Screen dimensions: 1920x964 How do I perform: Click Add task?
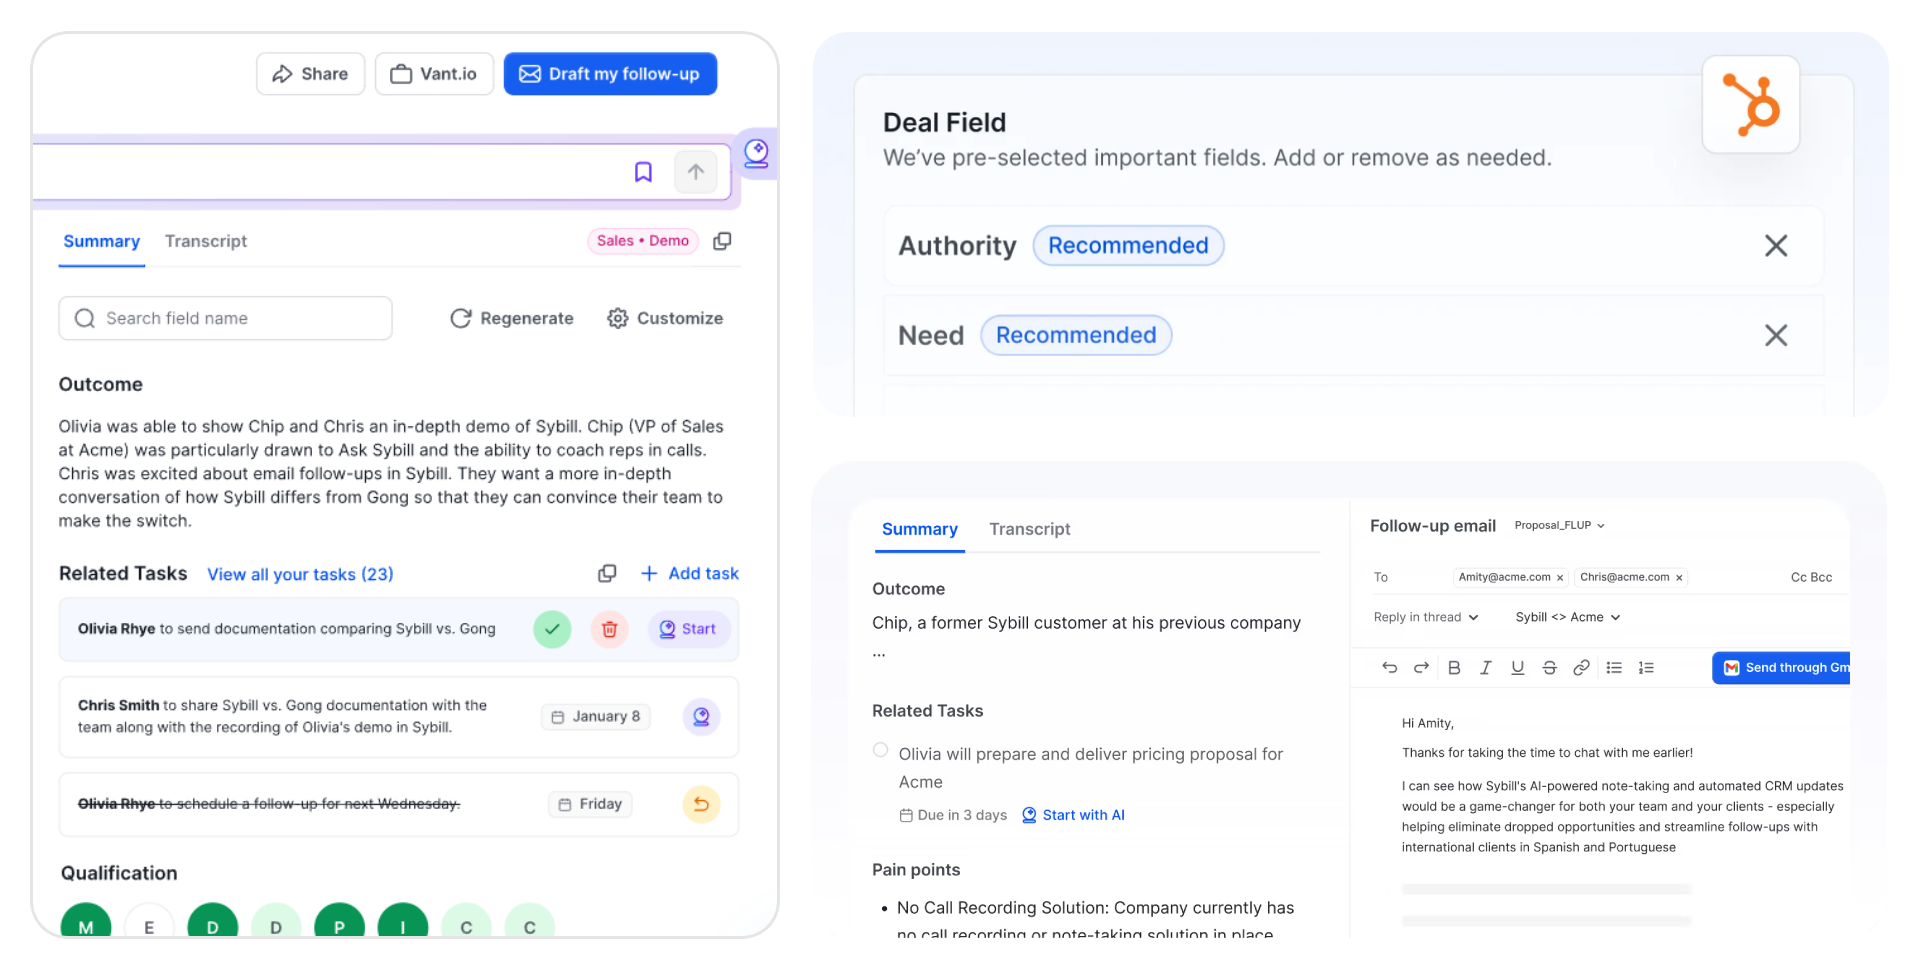[689, 573]
